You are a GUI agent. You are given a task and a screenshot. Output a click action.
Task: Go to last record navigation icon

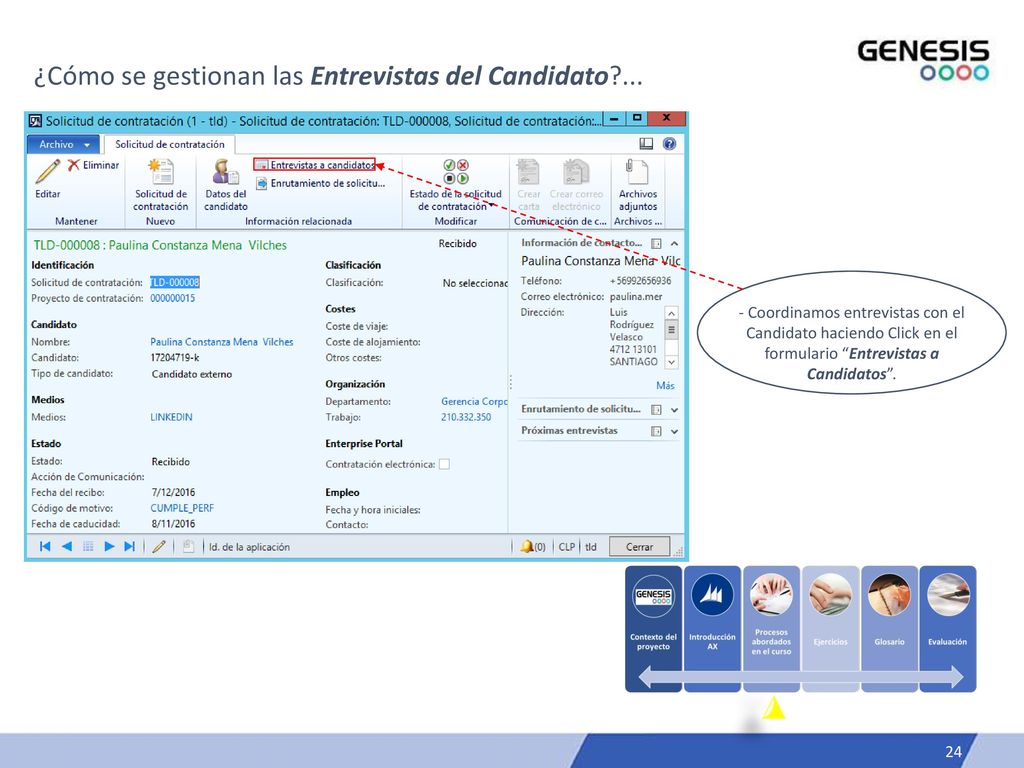[129, 547]
